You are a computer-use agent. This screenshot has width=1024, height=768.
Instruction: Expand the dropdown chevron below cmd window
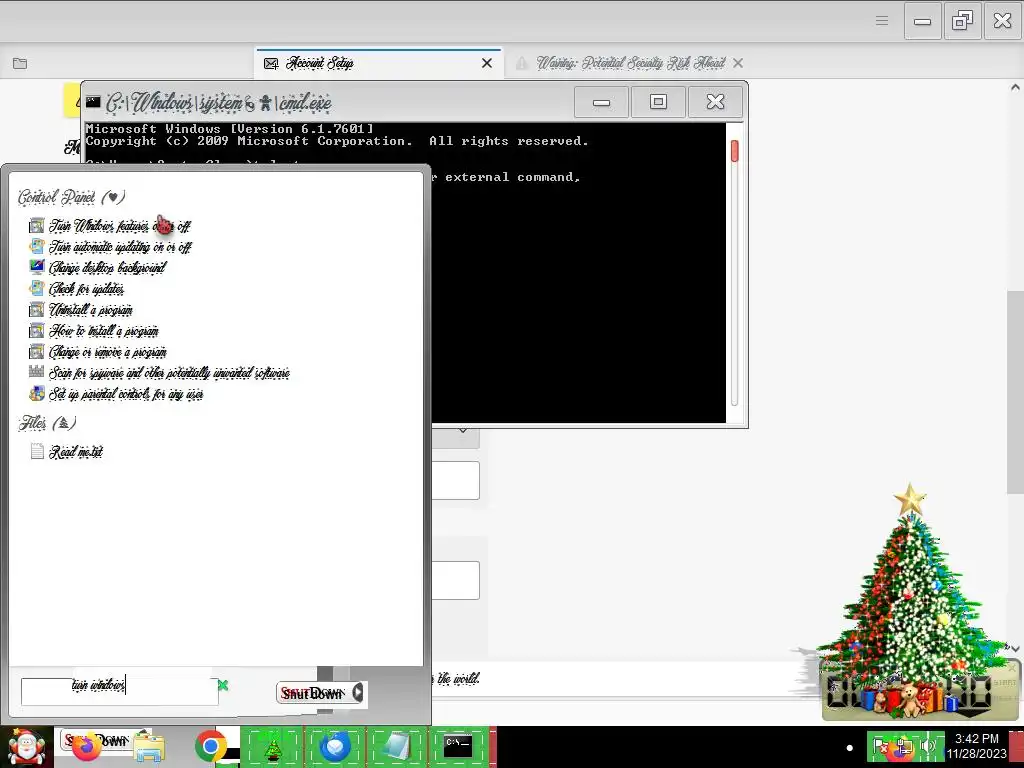coord(462,430)
